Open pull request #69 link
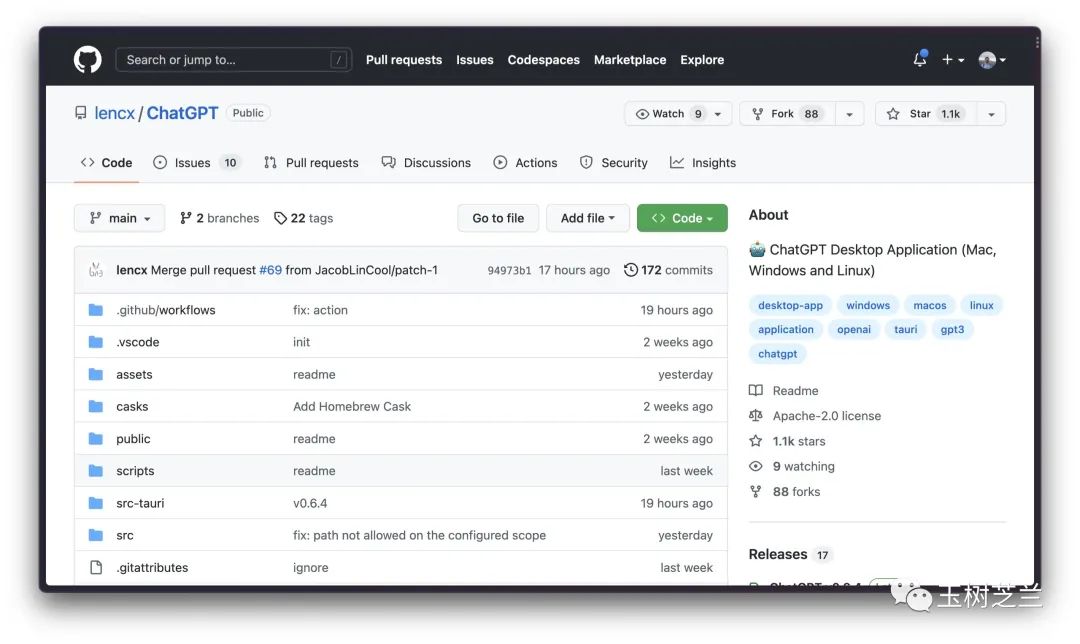 coord(271,271)
